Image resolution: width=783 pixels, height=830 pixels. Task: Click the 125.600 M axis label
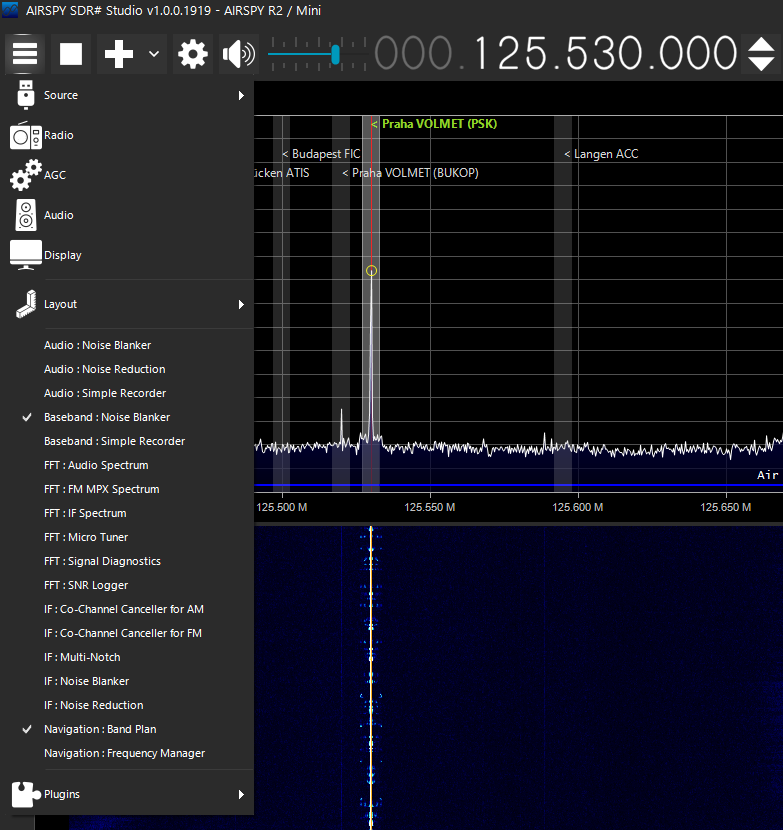[578, 507]
